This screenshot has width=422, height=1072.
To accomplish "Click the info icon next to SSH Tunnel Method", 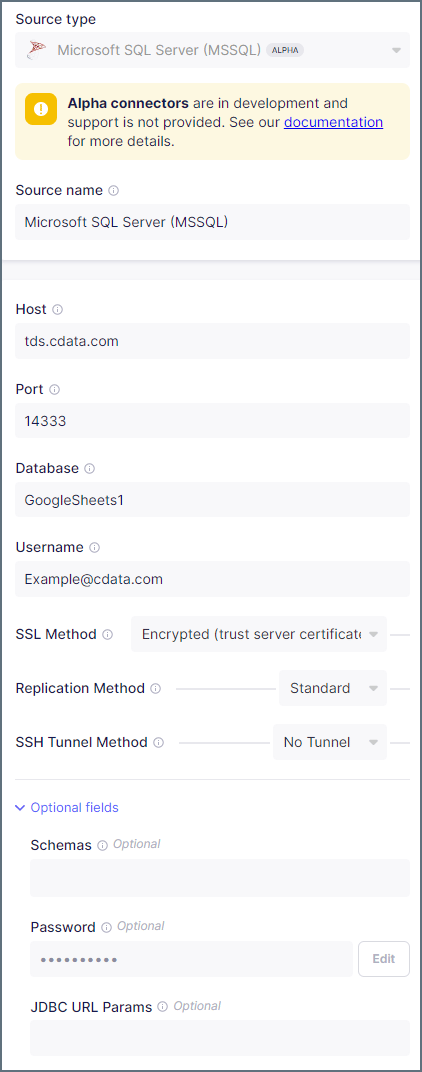I will pos(159,742).
